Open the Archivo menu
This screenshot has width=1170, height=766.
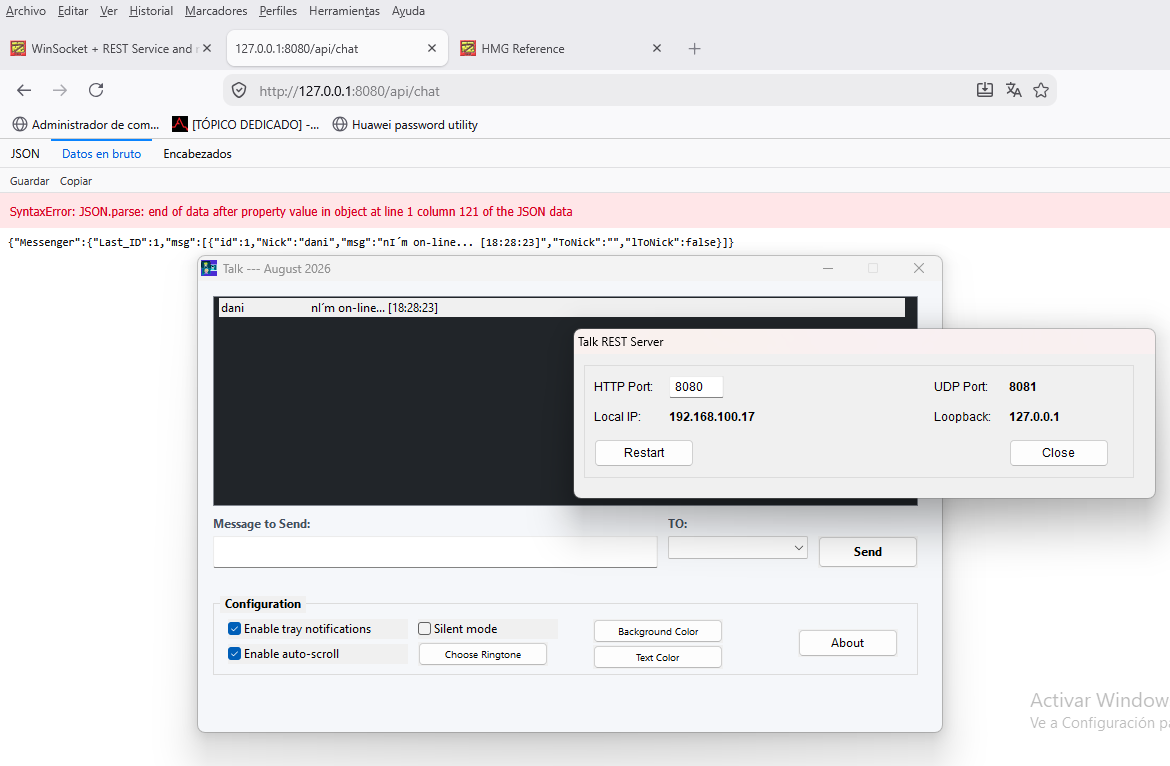[25, 11]
